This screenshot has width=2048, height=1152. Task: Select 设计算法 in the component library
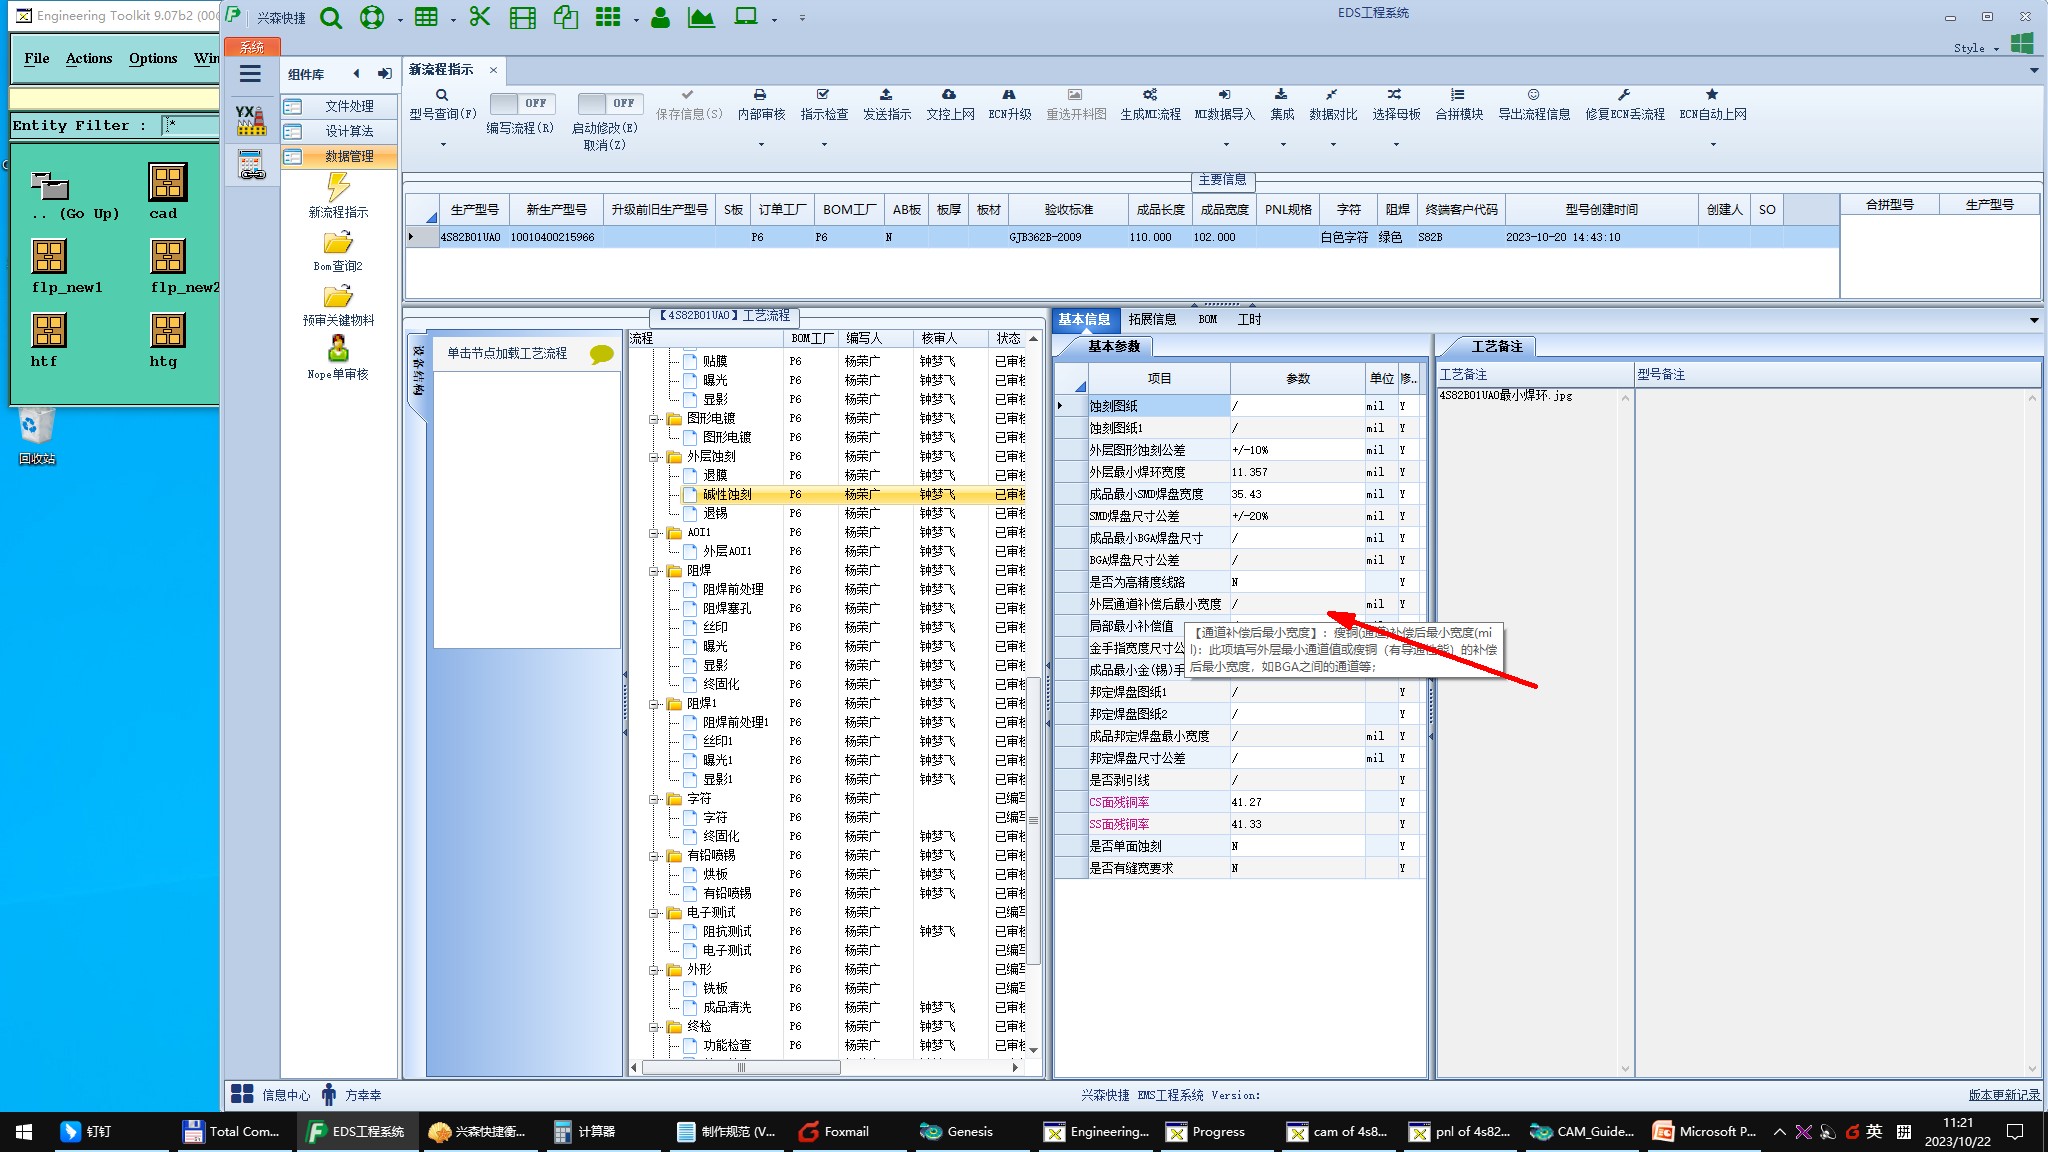[x=338, y=131]
